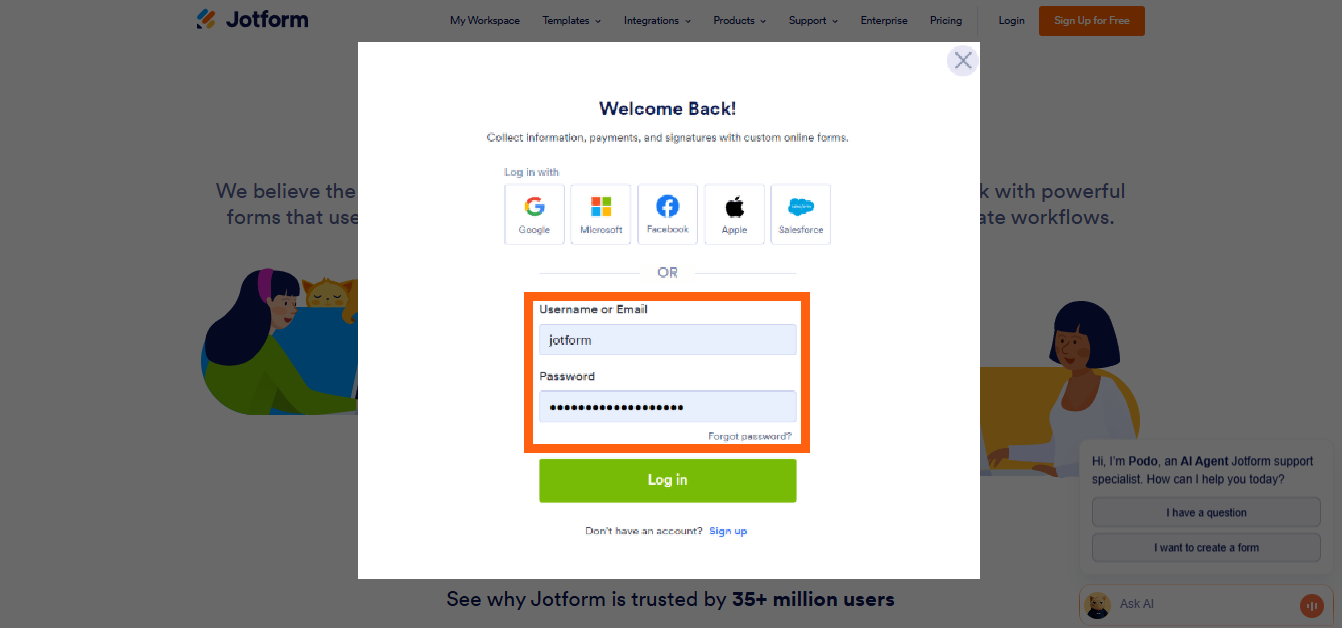Close the Welcome Back login dialog
The width and height of the screenshot is (1342, 628).
coord(963,61)
